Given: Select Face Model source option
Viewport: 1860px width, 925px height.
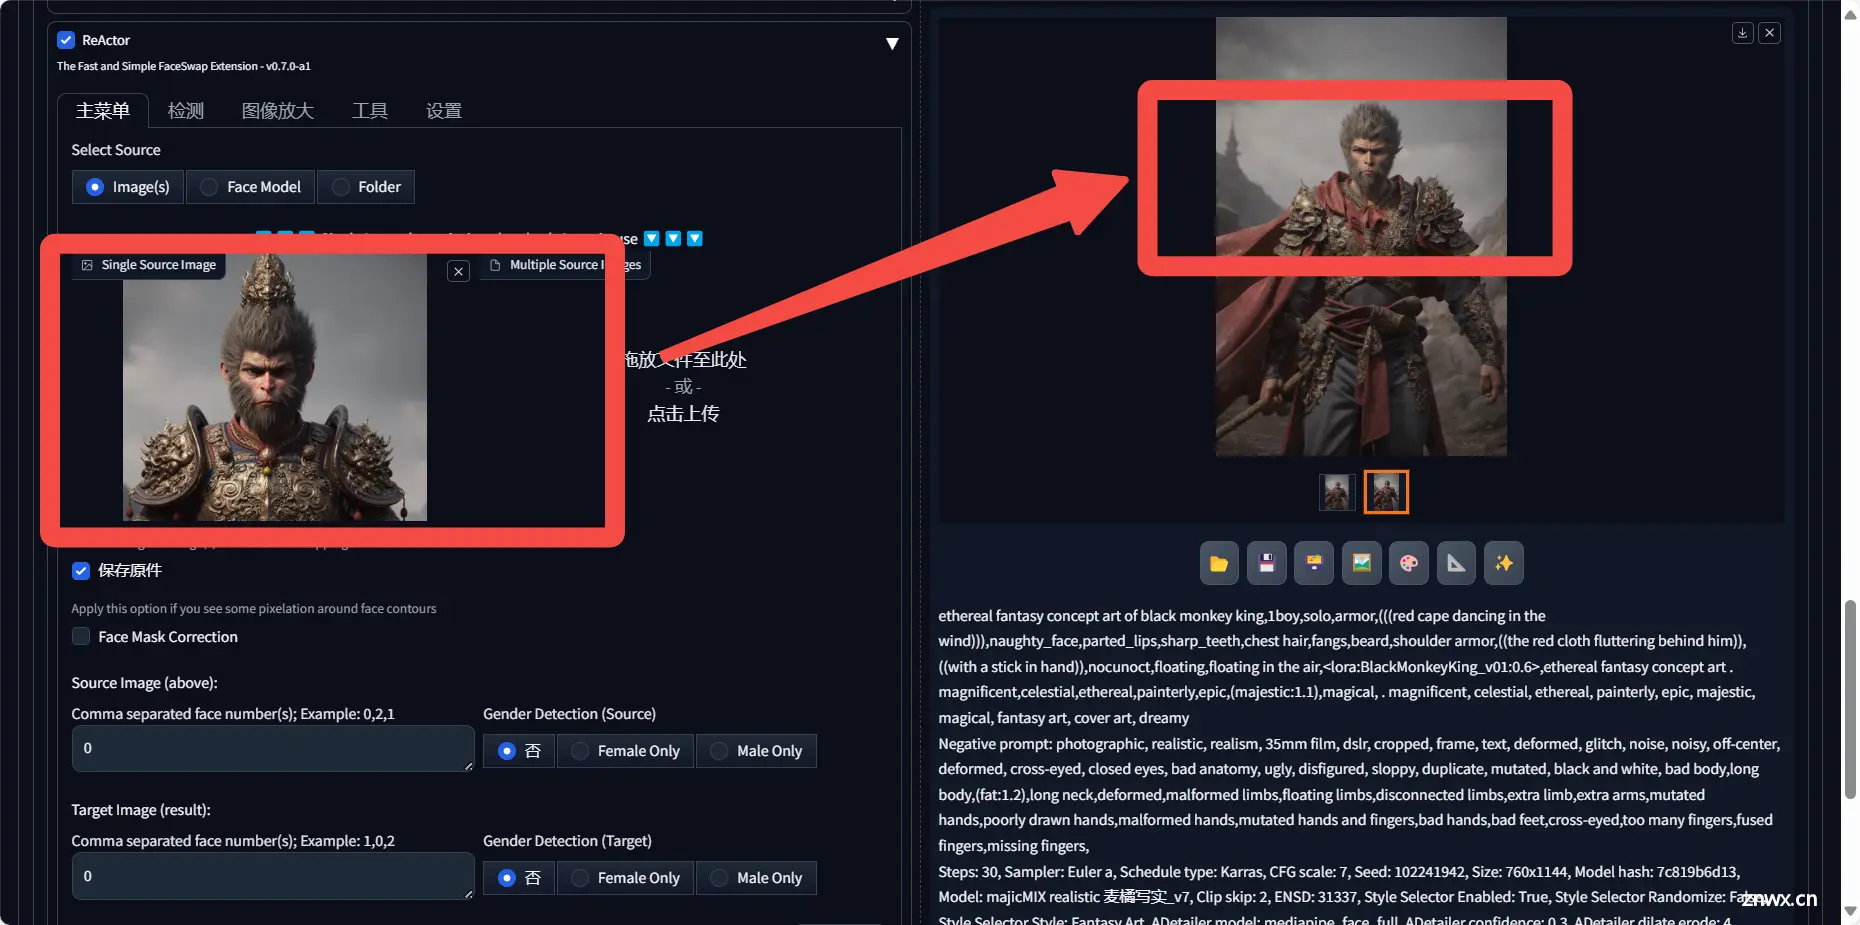Looking at the screenshot, I should 251,187.
